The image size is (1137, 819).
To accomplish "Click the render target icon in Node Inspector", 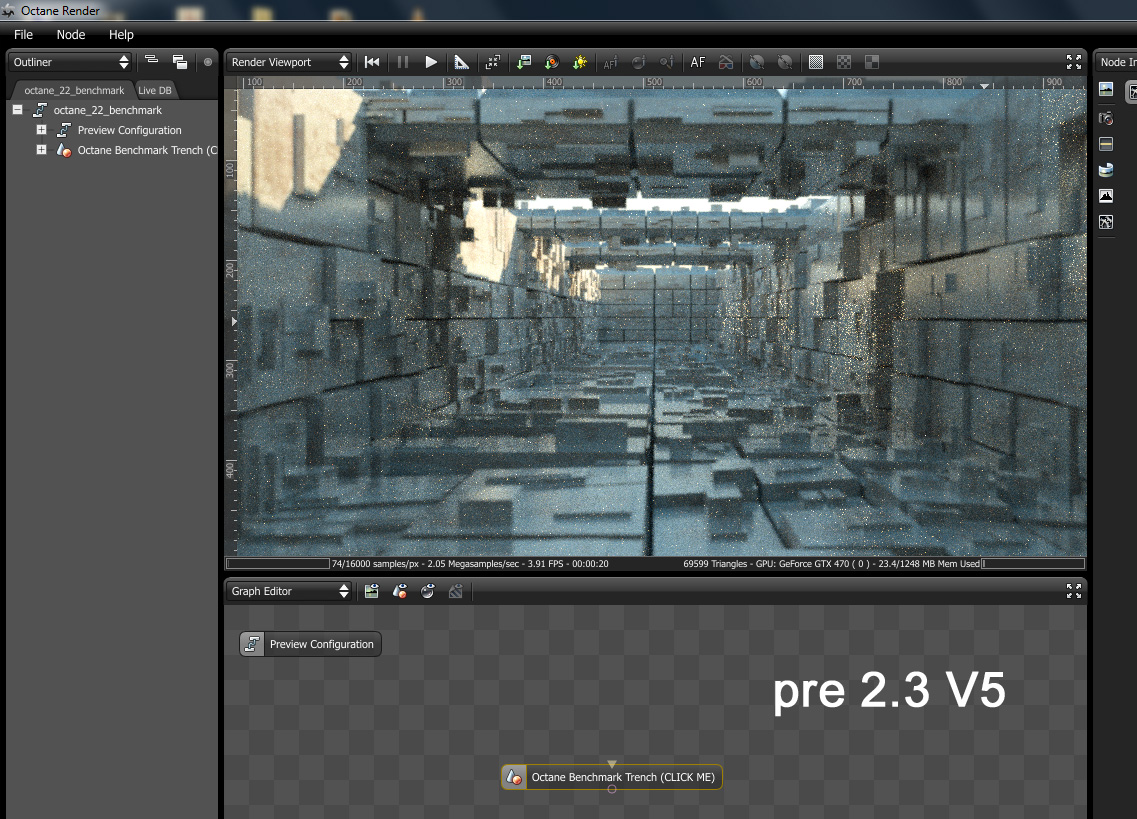I will click(x=1106, y=222).
